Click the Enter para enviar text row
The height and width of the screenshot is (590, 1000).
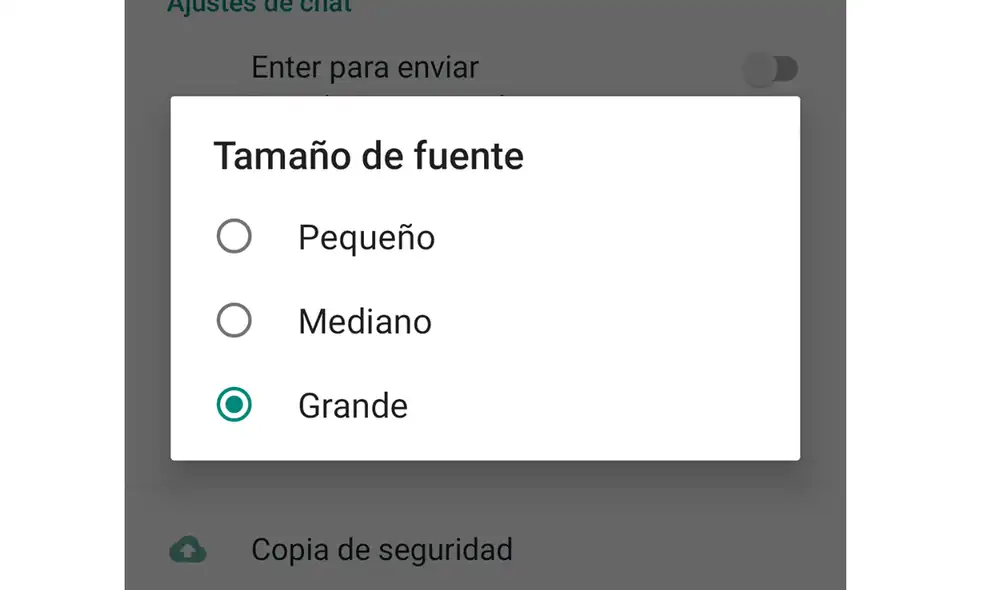pos(364,67)
